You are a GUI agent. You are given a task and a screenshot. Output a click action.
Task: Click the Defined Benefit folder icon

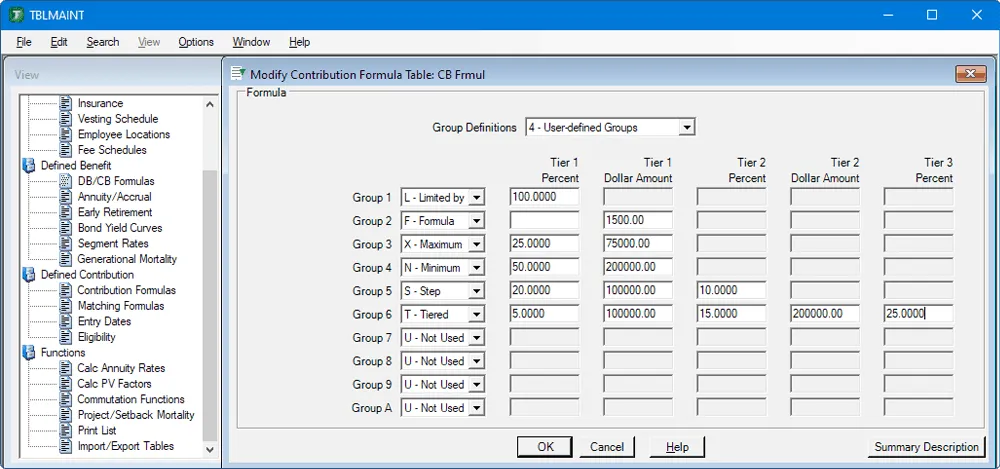pos(29,165)
